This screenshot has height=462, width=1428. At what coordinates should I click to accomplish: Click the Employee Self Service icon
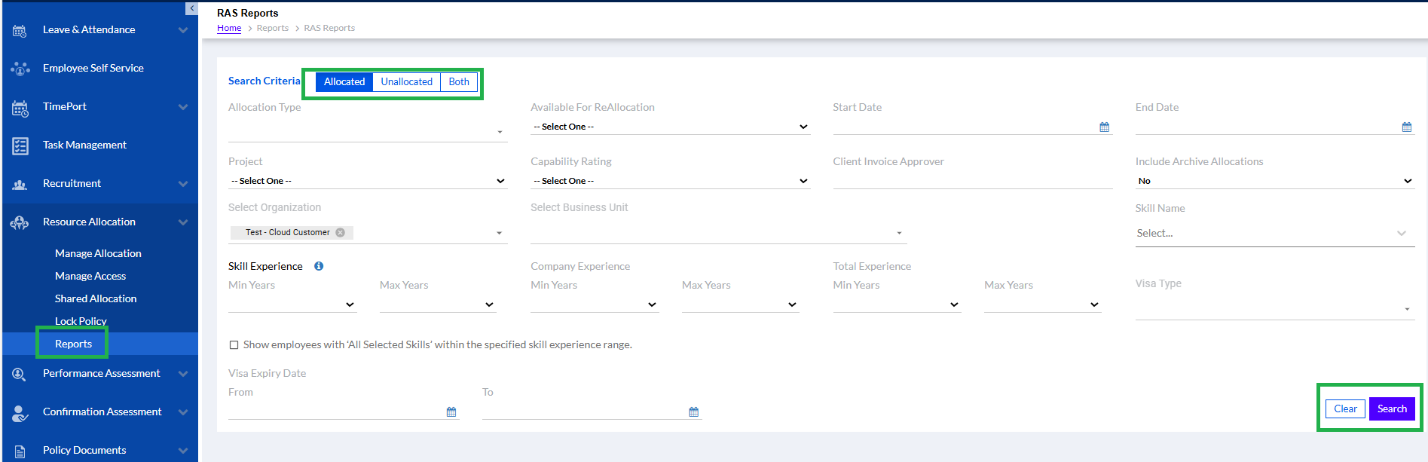tap(19, 68)
